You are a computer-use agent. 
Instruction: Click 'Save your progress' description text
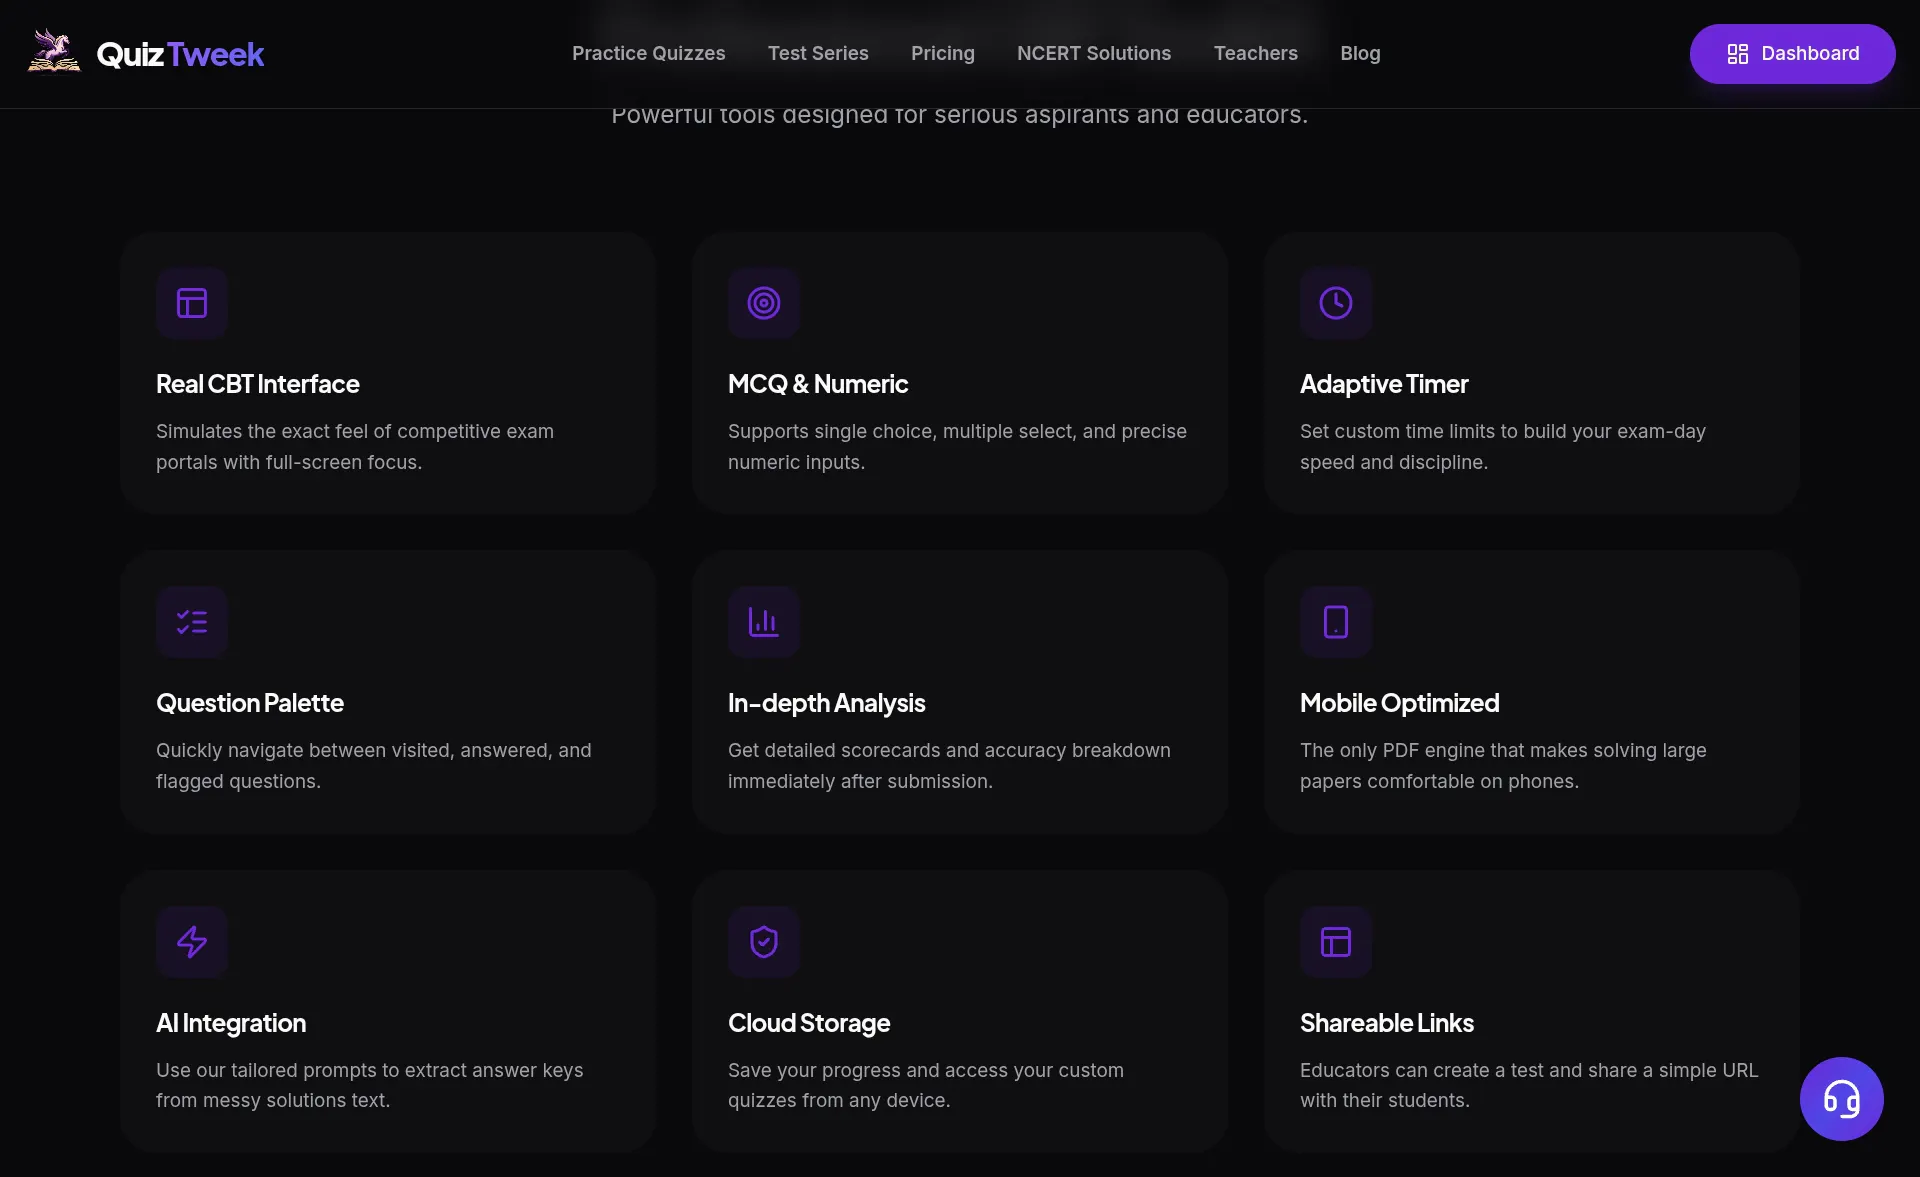pos(926,1085)
